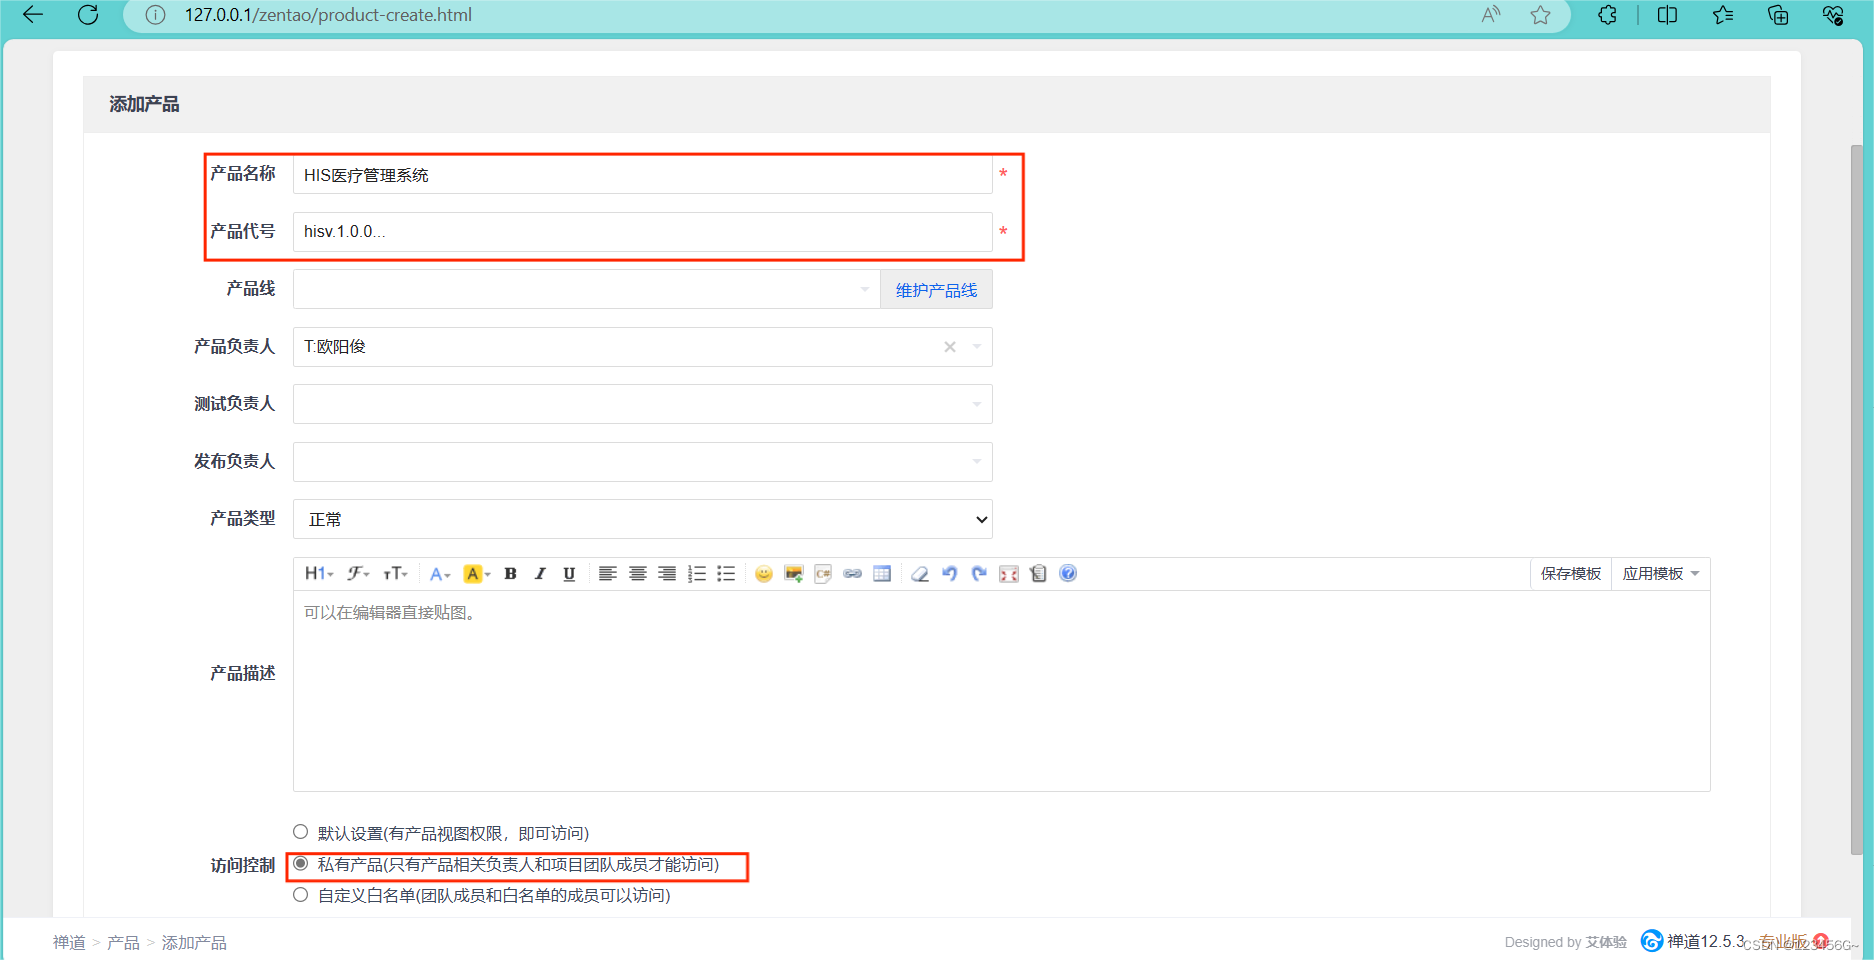Open the font family dropdown in the editor
The width and height of the screenshot is (1874, 960).
(x=358, y=574)
